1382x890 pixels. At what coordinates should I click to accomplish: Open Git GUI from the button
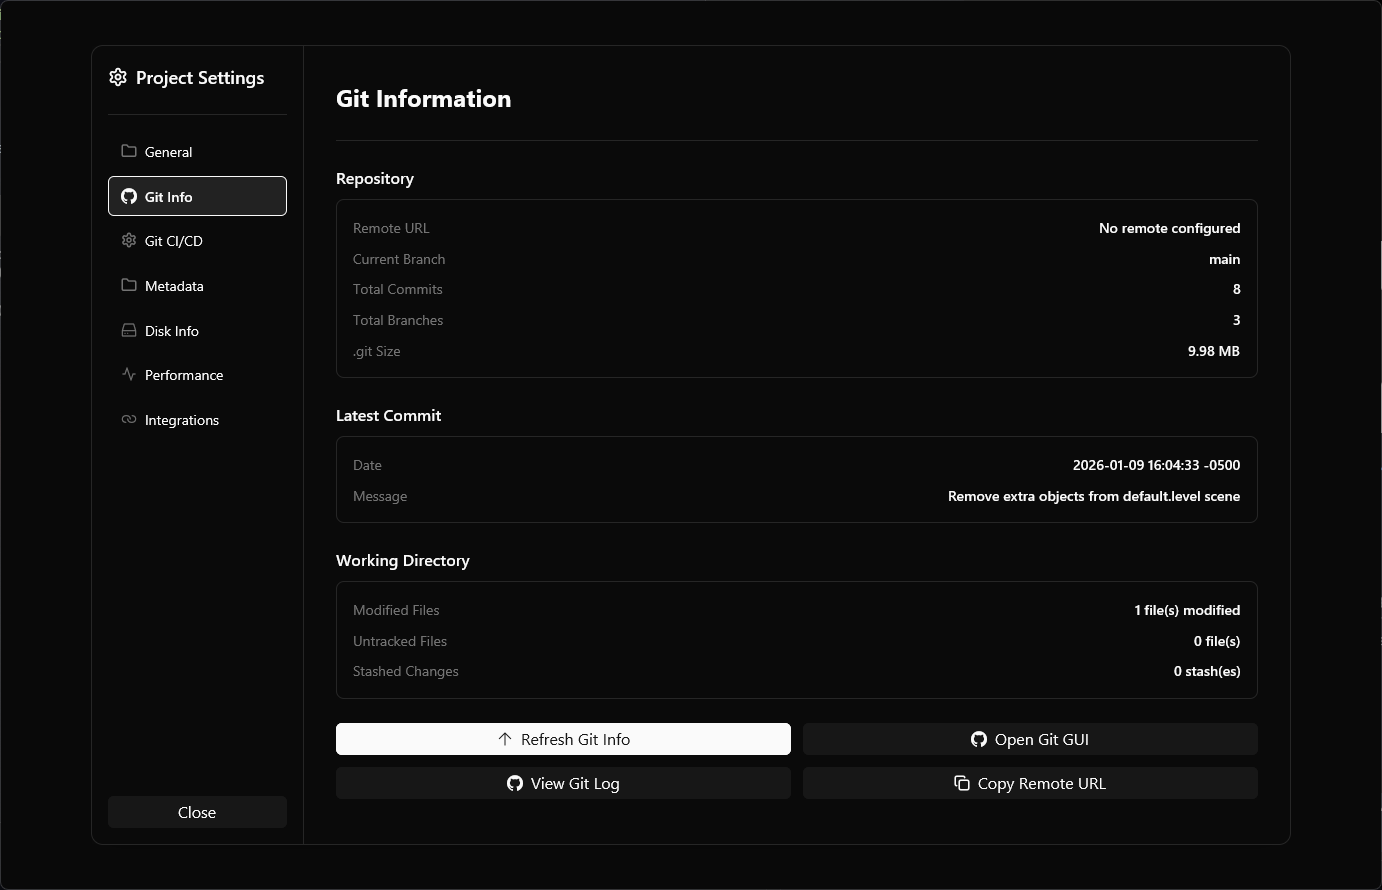pos(1030,739)
